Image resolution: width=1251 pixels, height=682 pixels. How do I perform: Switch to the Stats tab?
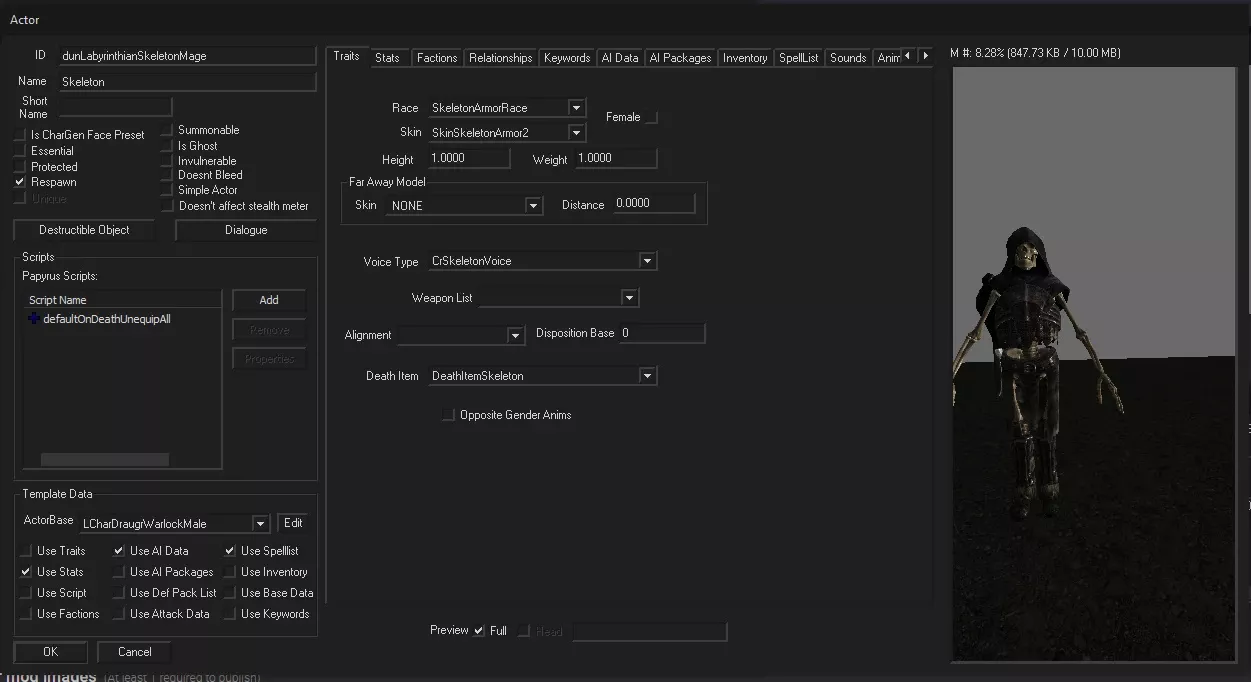[387, 58]
